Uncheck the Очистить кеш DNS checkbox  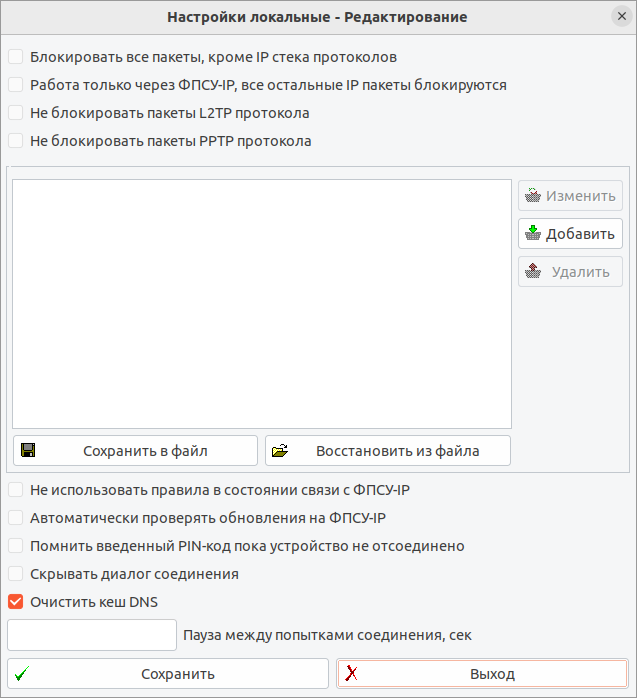15,602
